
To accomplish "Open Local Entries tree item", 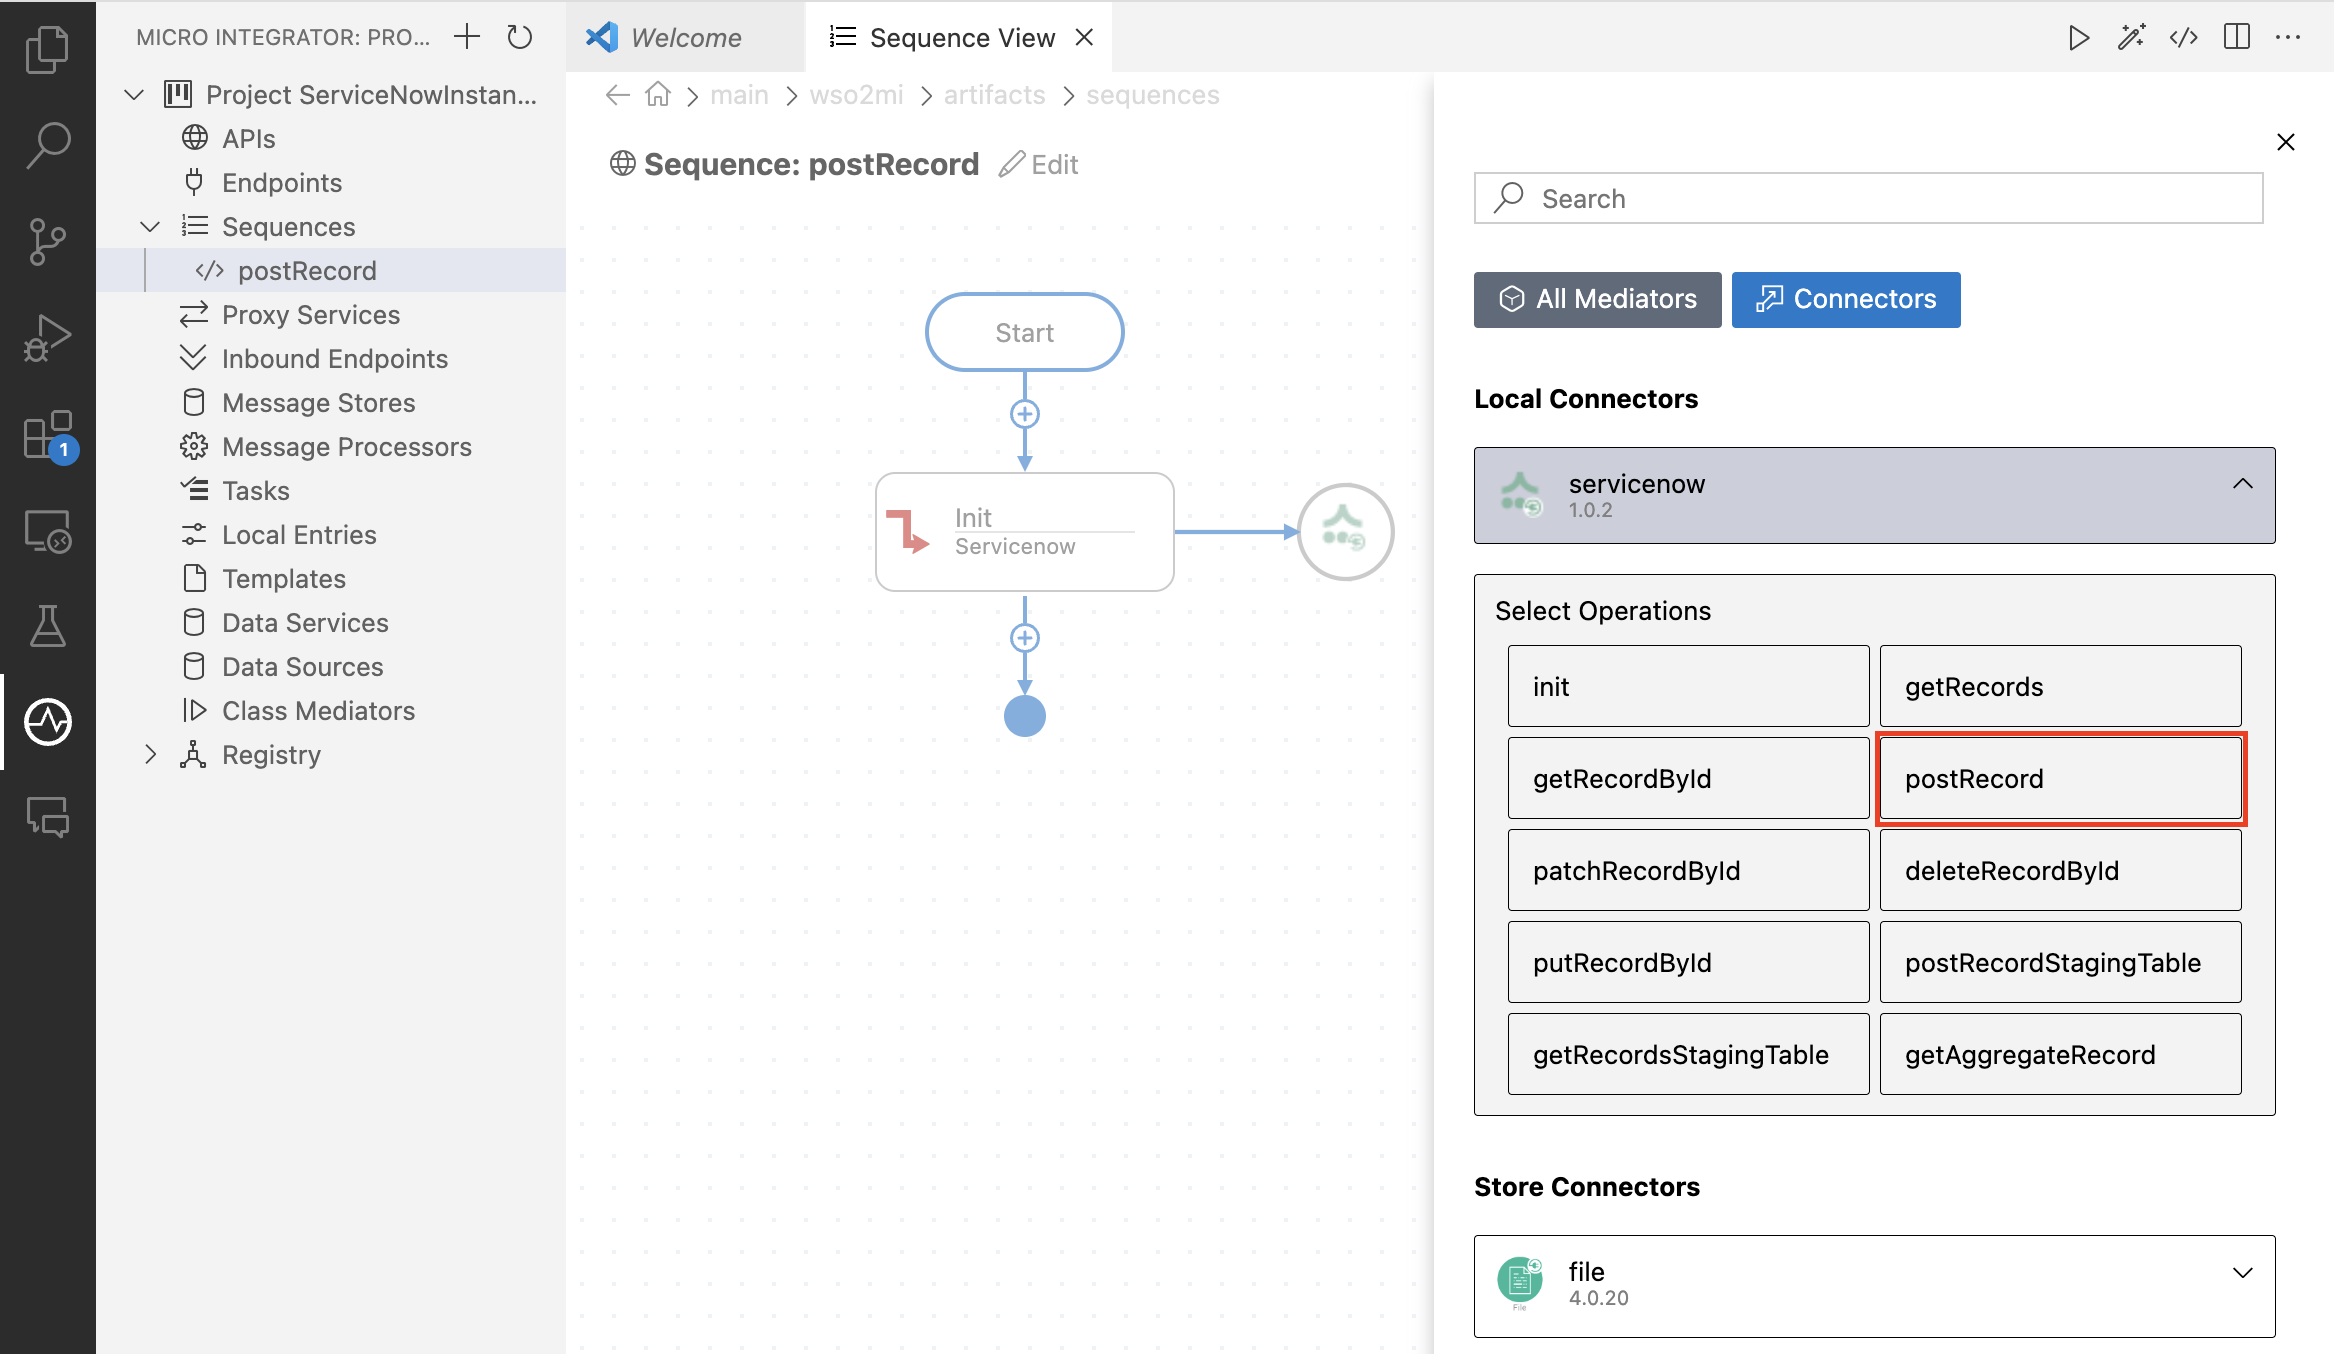I will coord(330,535).
